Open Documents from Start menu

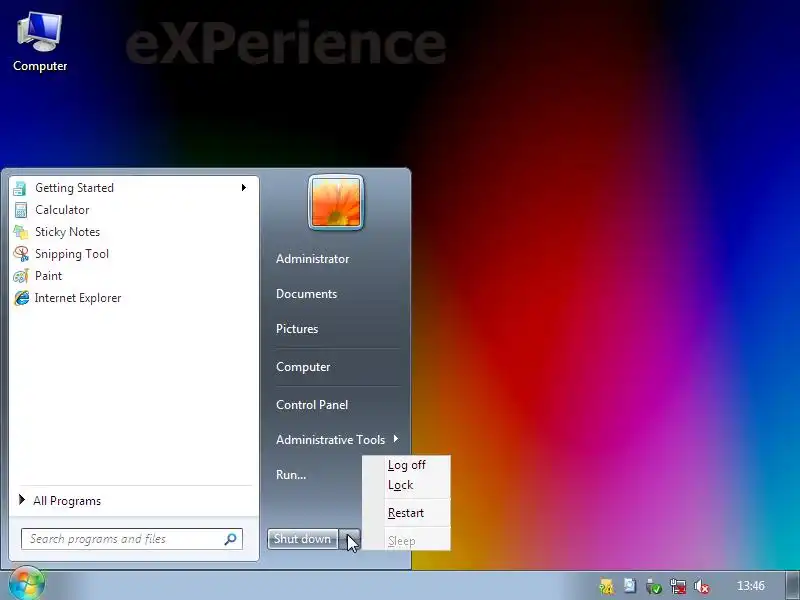click(x=307, y=294)
